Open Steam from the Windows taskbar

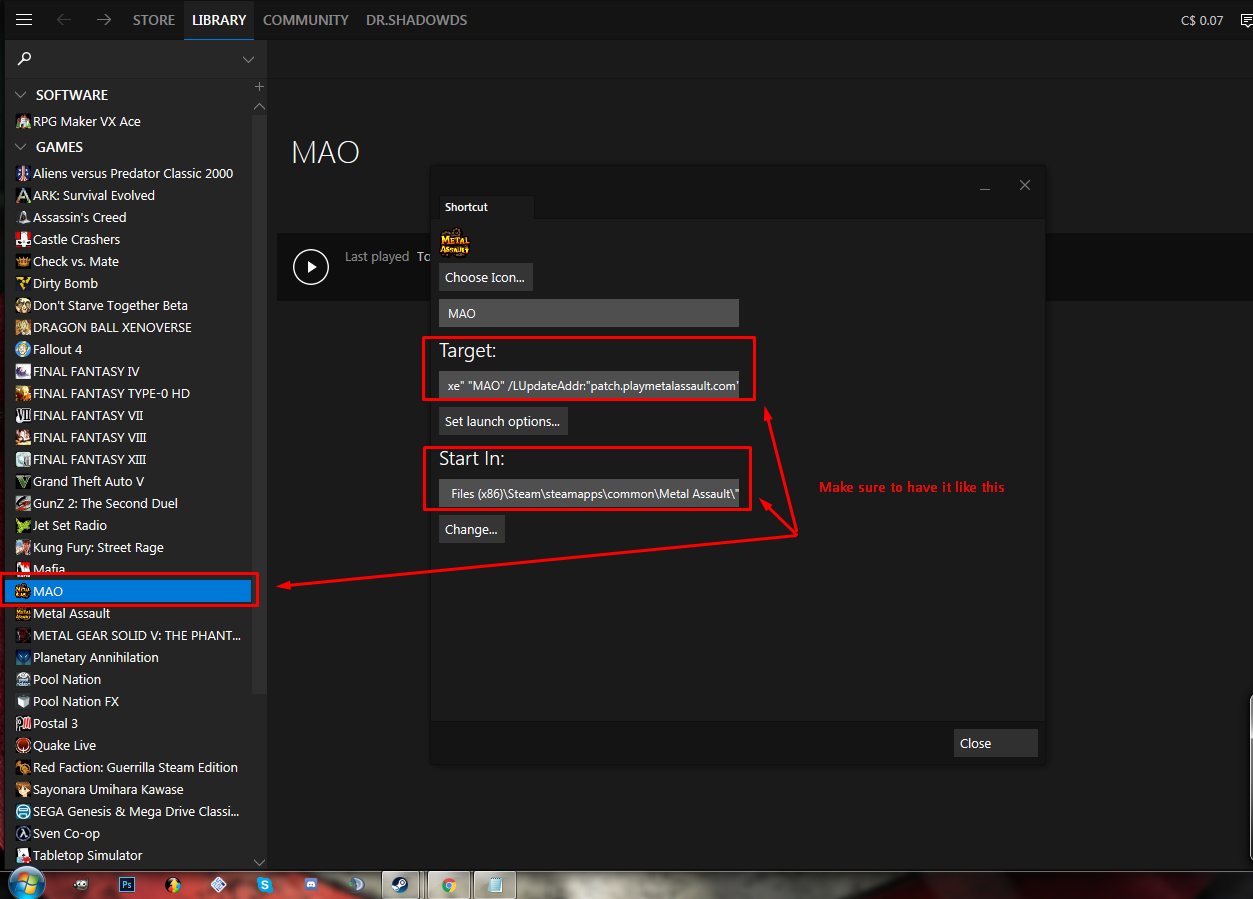click(398, 884)
